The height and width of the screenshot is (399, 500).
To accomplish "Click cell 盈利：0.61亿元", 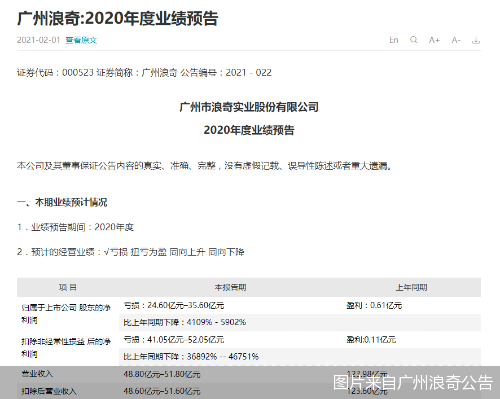I will [374, 305].
